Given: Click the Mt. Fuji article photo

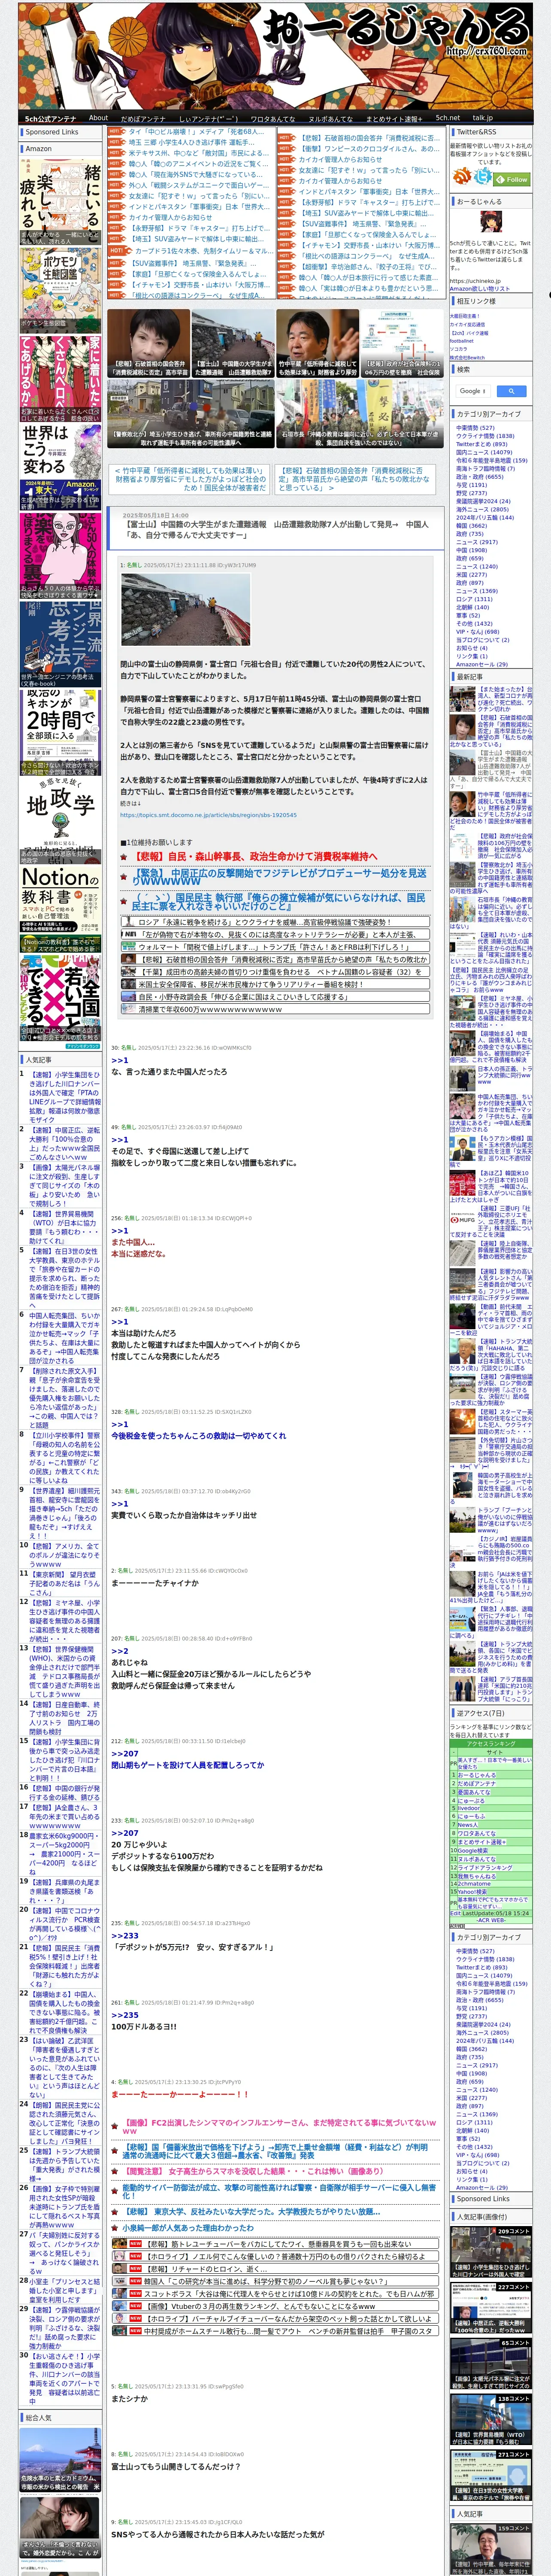Looking at the screenshot, I should click(x=185, y=610).
